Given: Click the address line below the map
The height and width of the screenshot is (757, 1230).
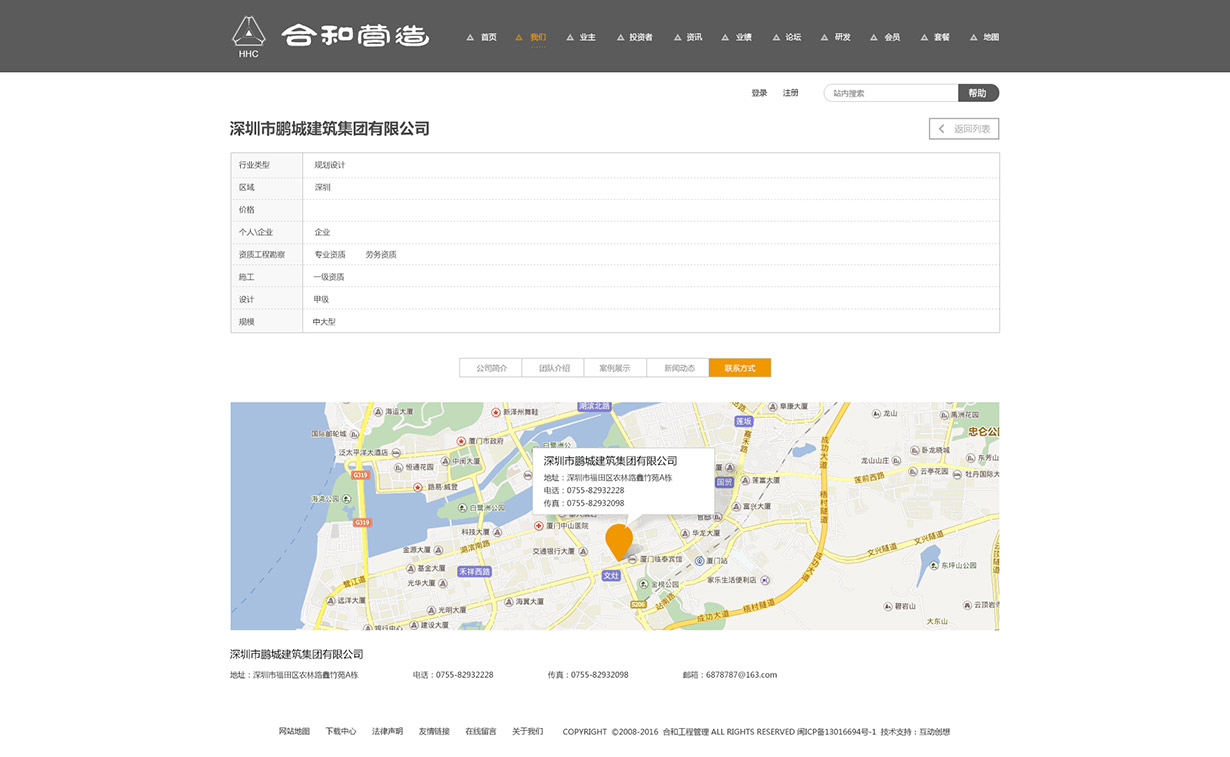Looking at the screenshot, I should click(x=294, y=675).
